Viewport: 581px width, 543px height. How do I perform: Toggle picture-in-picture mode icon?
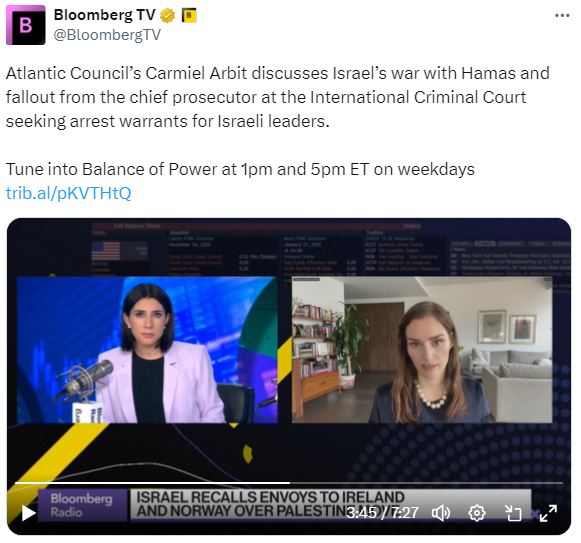click(x=513, y=513)
